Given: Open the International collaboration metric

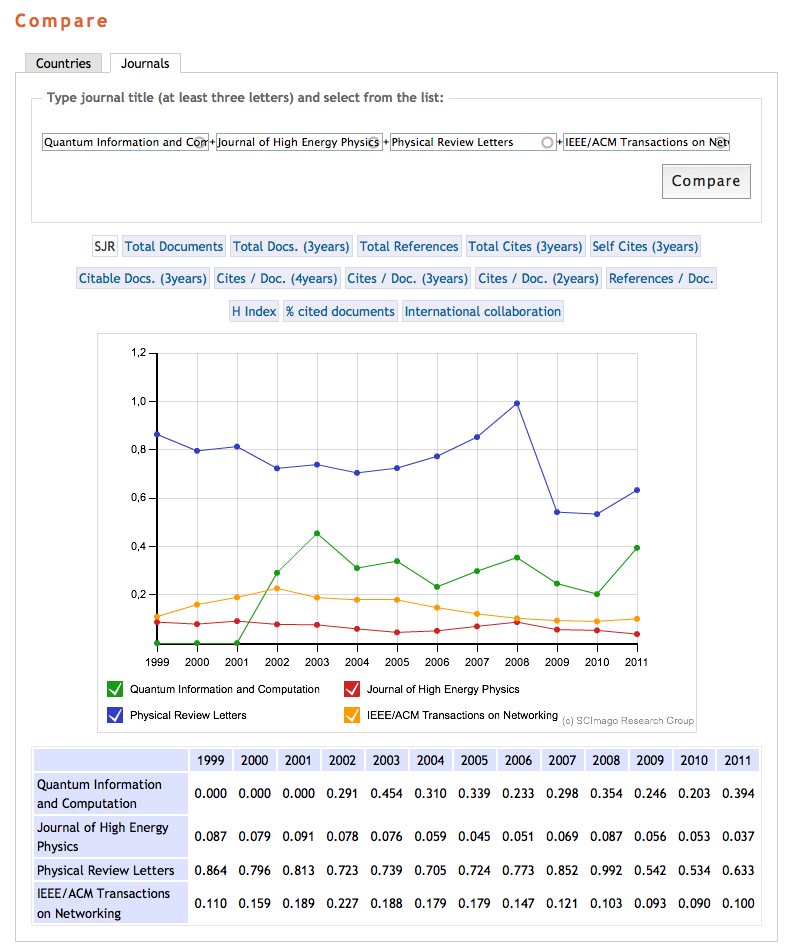Looking at the screenshot, I should [x=483, y=311].
